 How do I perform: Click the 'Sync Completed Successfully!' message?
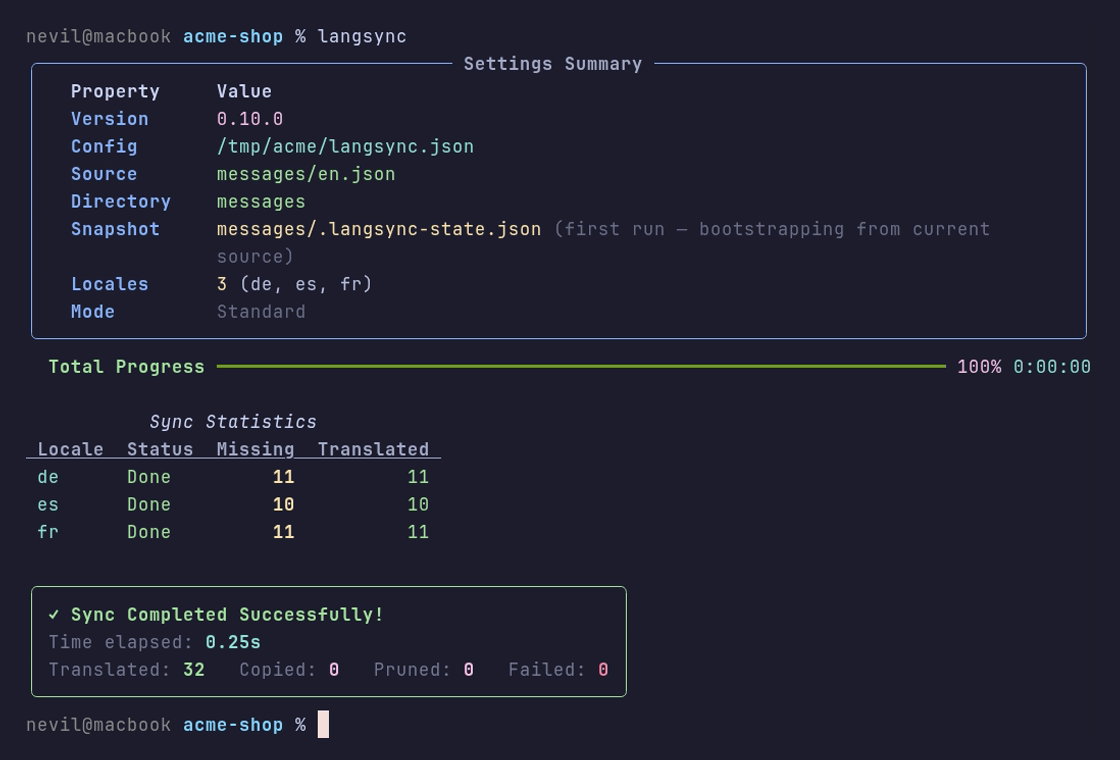(x=227, y=614)
